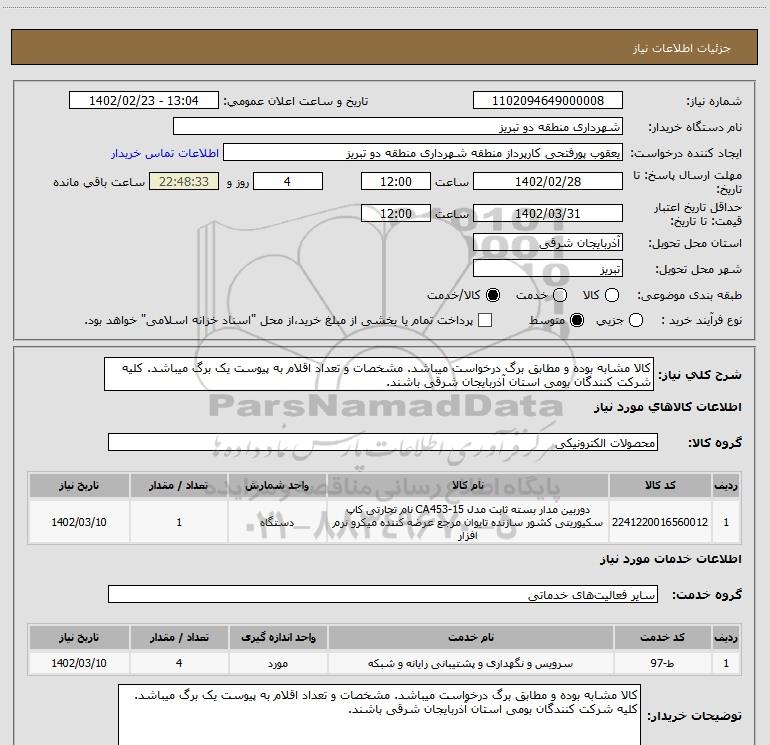Click the service name سرویس و نگهداری و پشتیبانی
This screenshot has width=770, height=745.
tap(470, 663)
